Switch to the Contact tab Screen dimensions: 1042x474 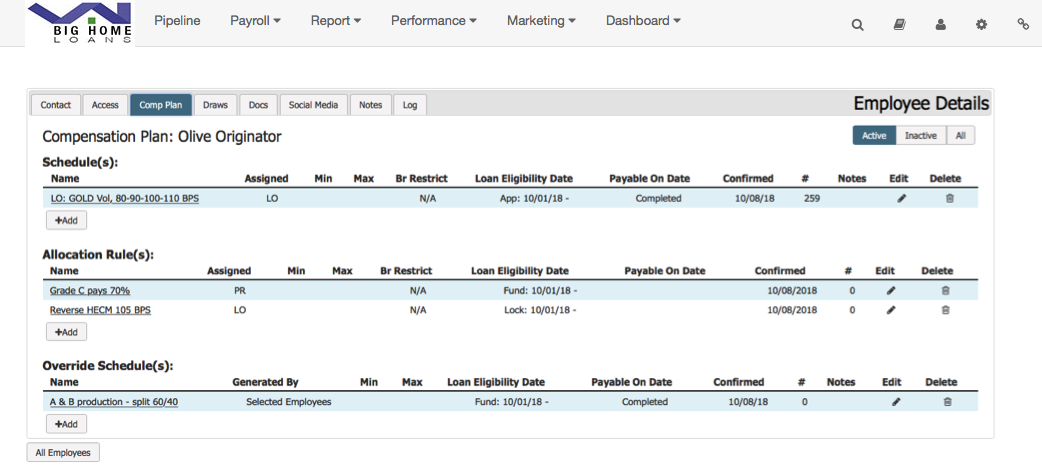pyautogui.click(x=56, y=105)
